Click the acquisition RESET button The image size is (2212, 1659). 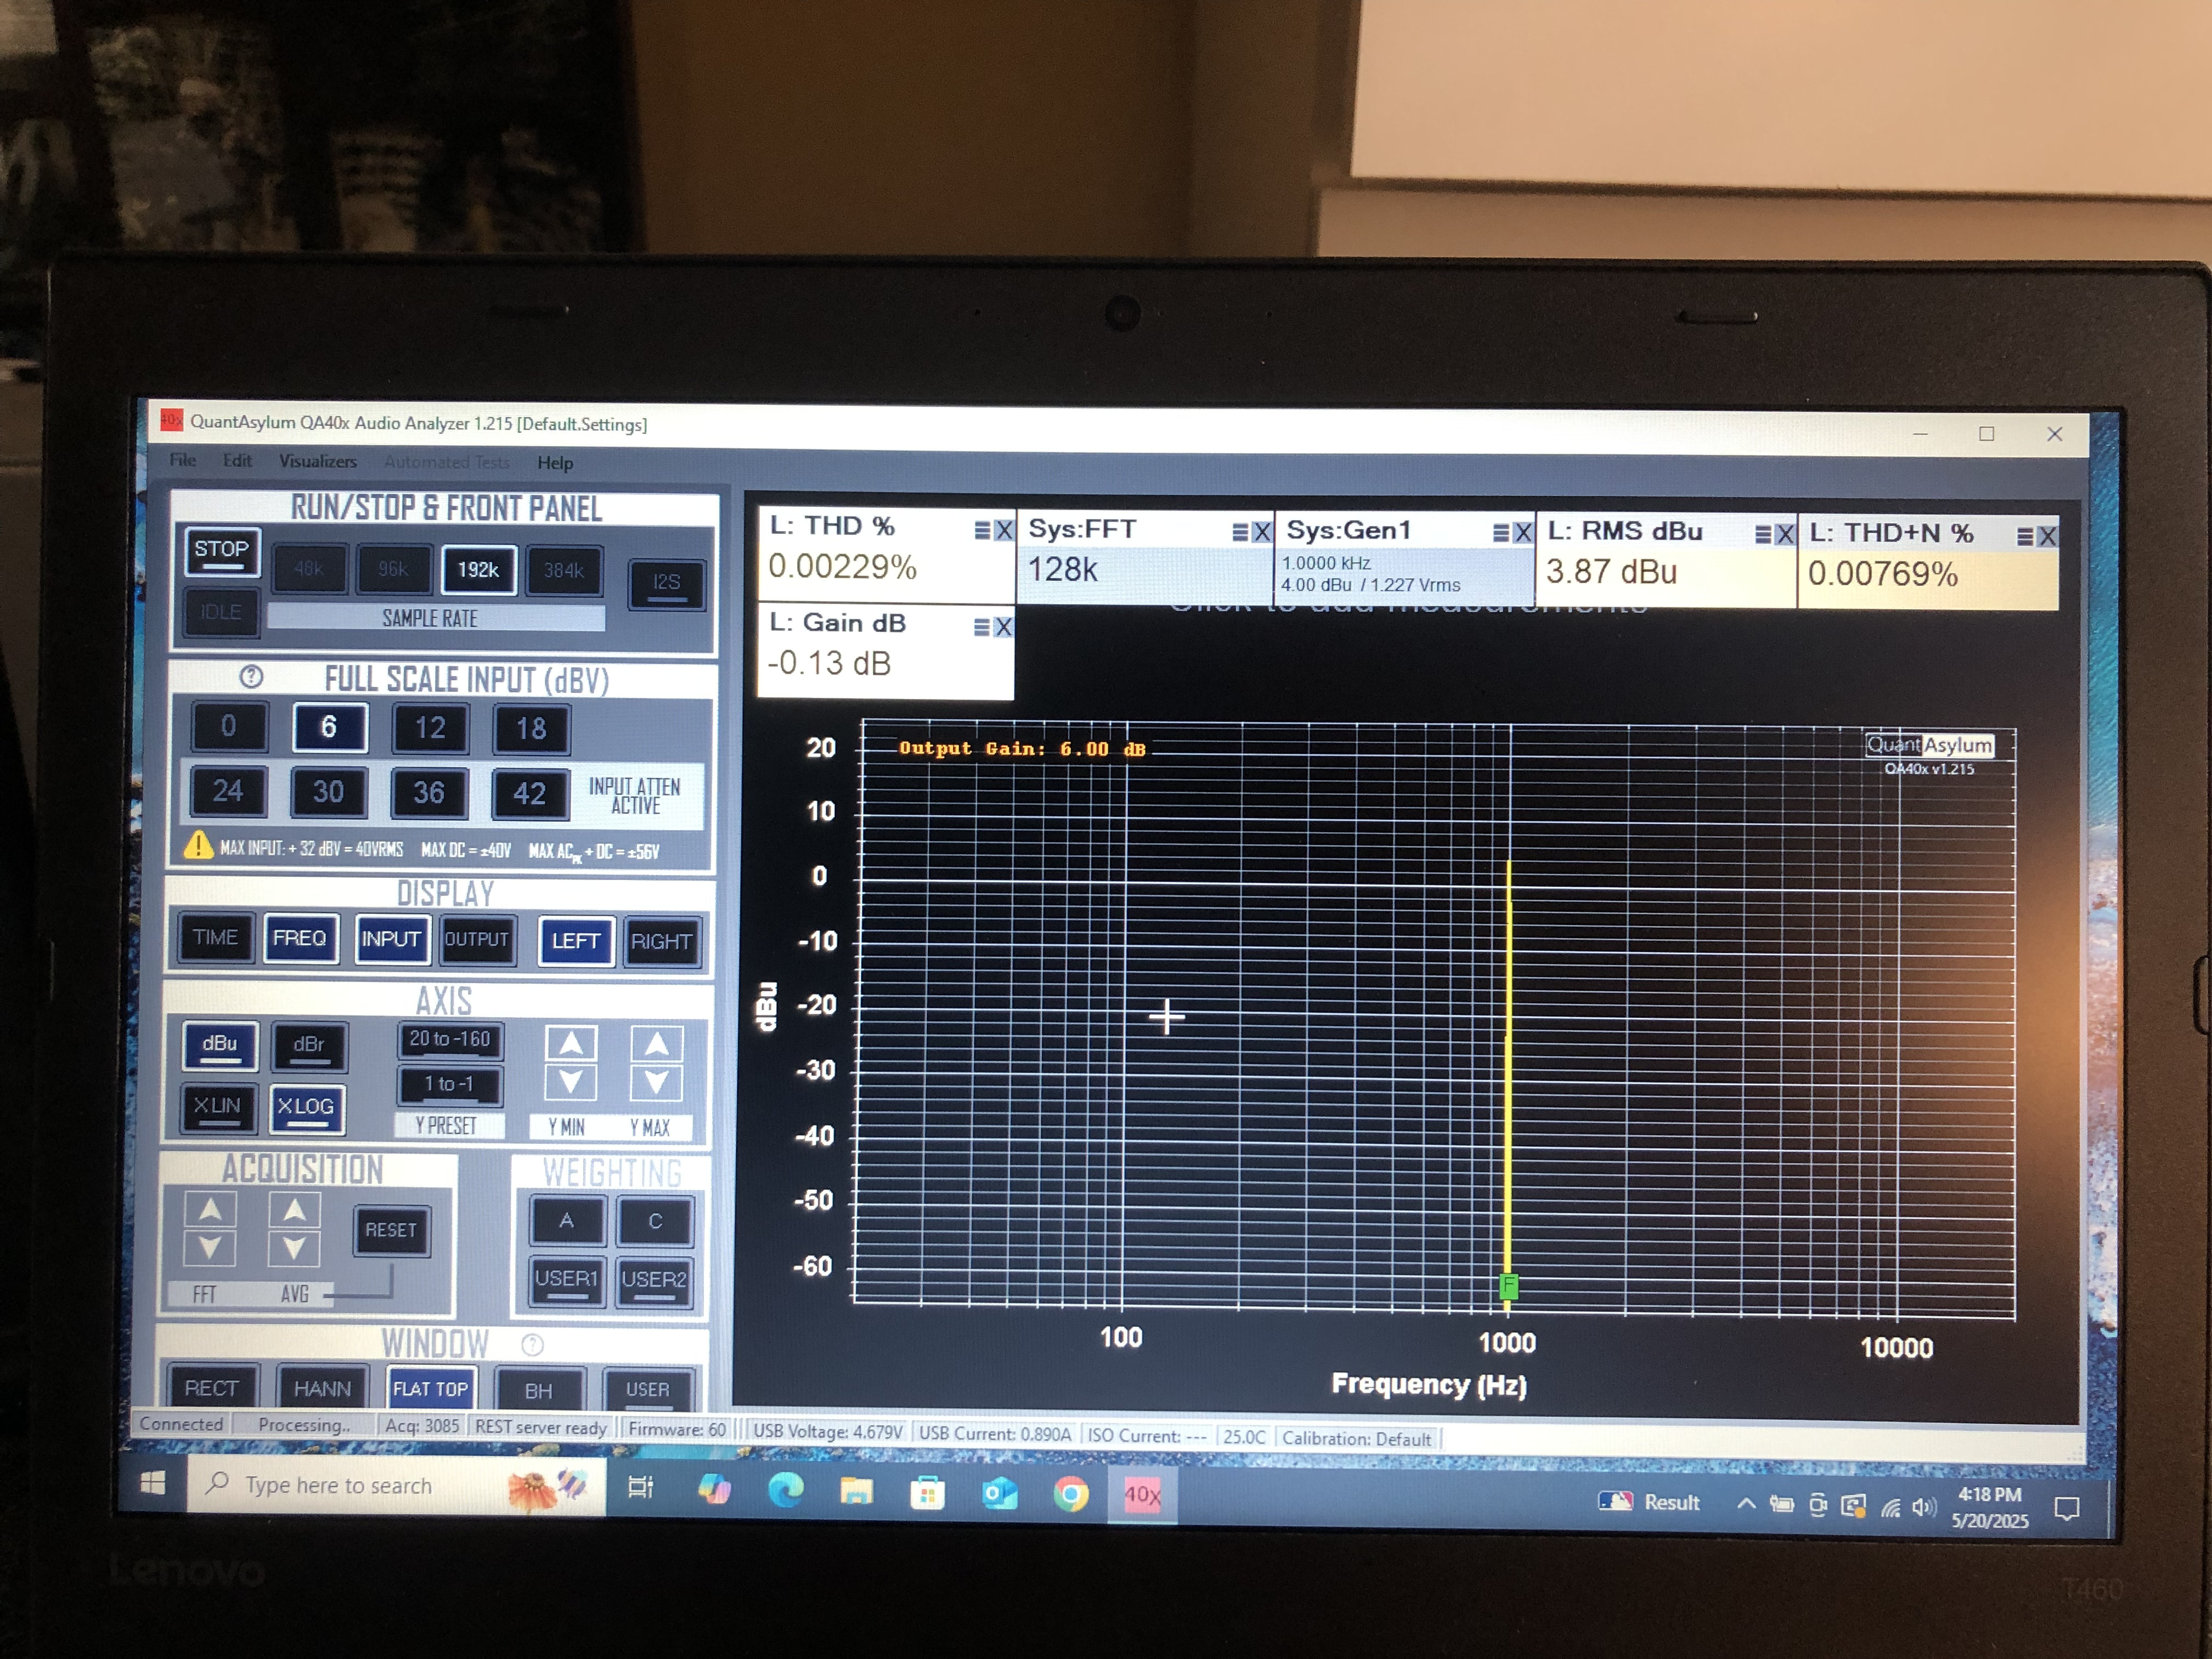point(391,1231)
